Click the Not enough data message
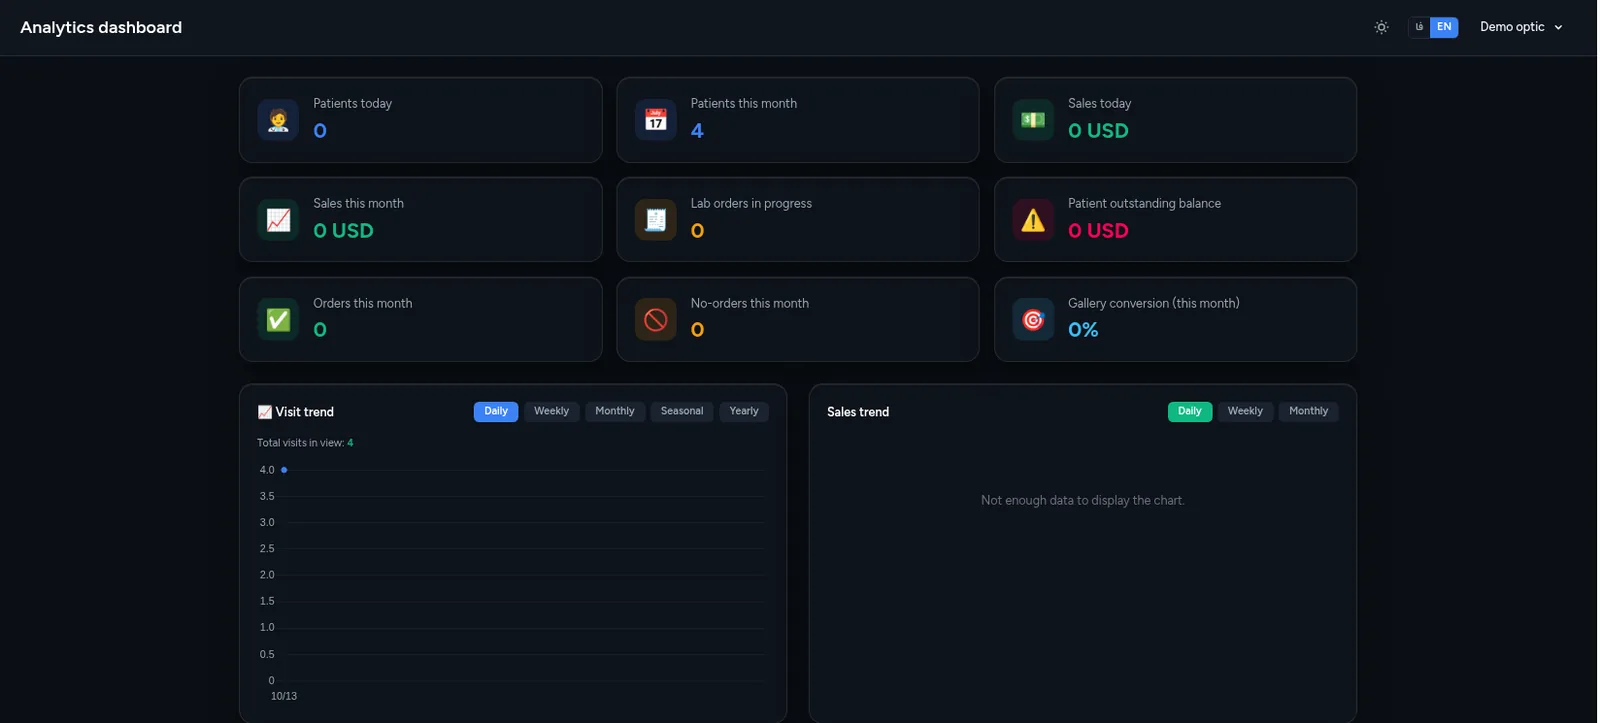This screenshot has width=1600, height=723. click(x=1082, y=501)
